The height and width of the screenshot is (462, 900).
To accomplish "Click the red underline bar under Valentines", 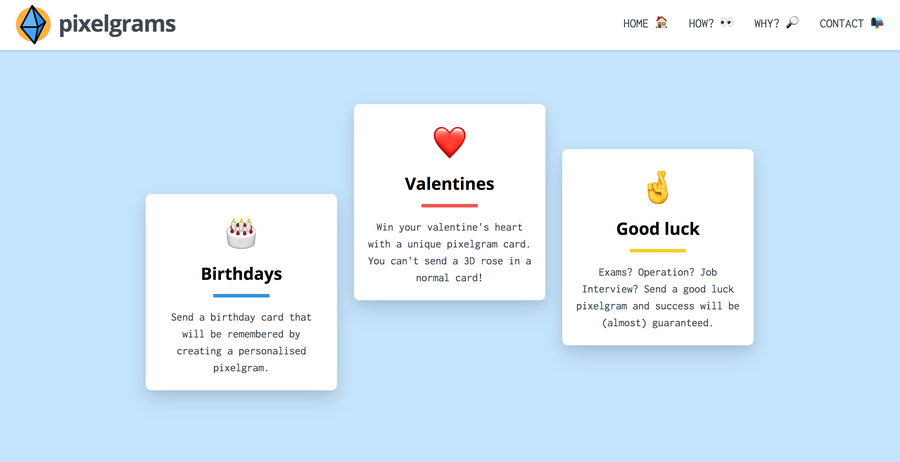I will (449, 205).
